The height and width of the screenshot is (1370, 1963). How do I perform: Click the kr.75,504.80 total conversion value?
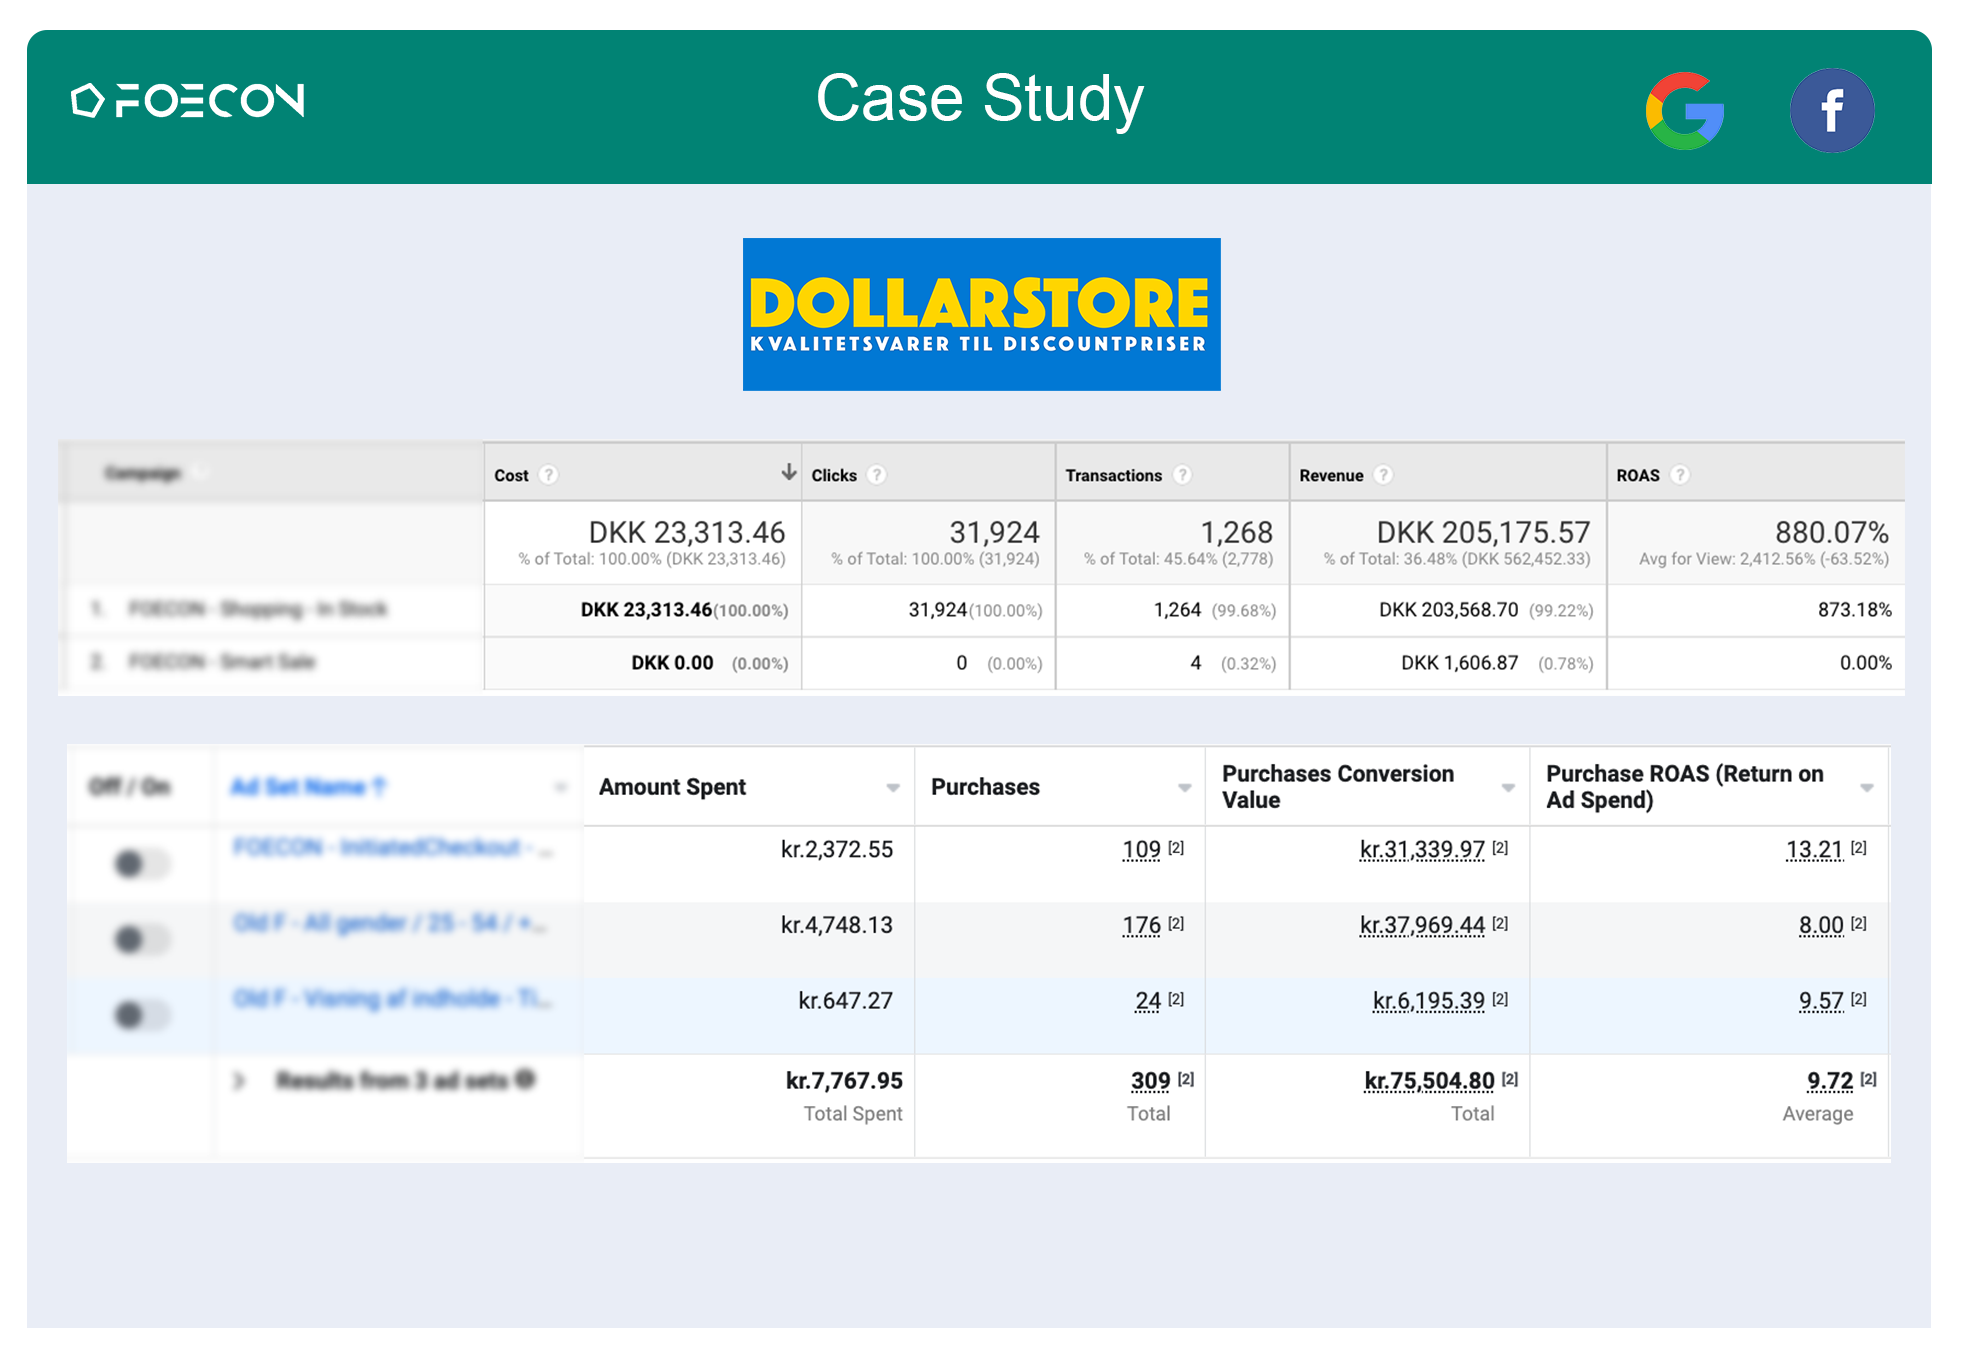click(1429, 1081)
